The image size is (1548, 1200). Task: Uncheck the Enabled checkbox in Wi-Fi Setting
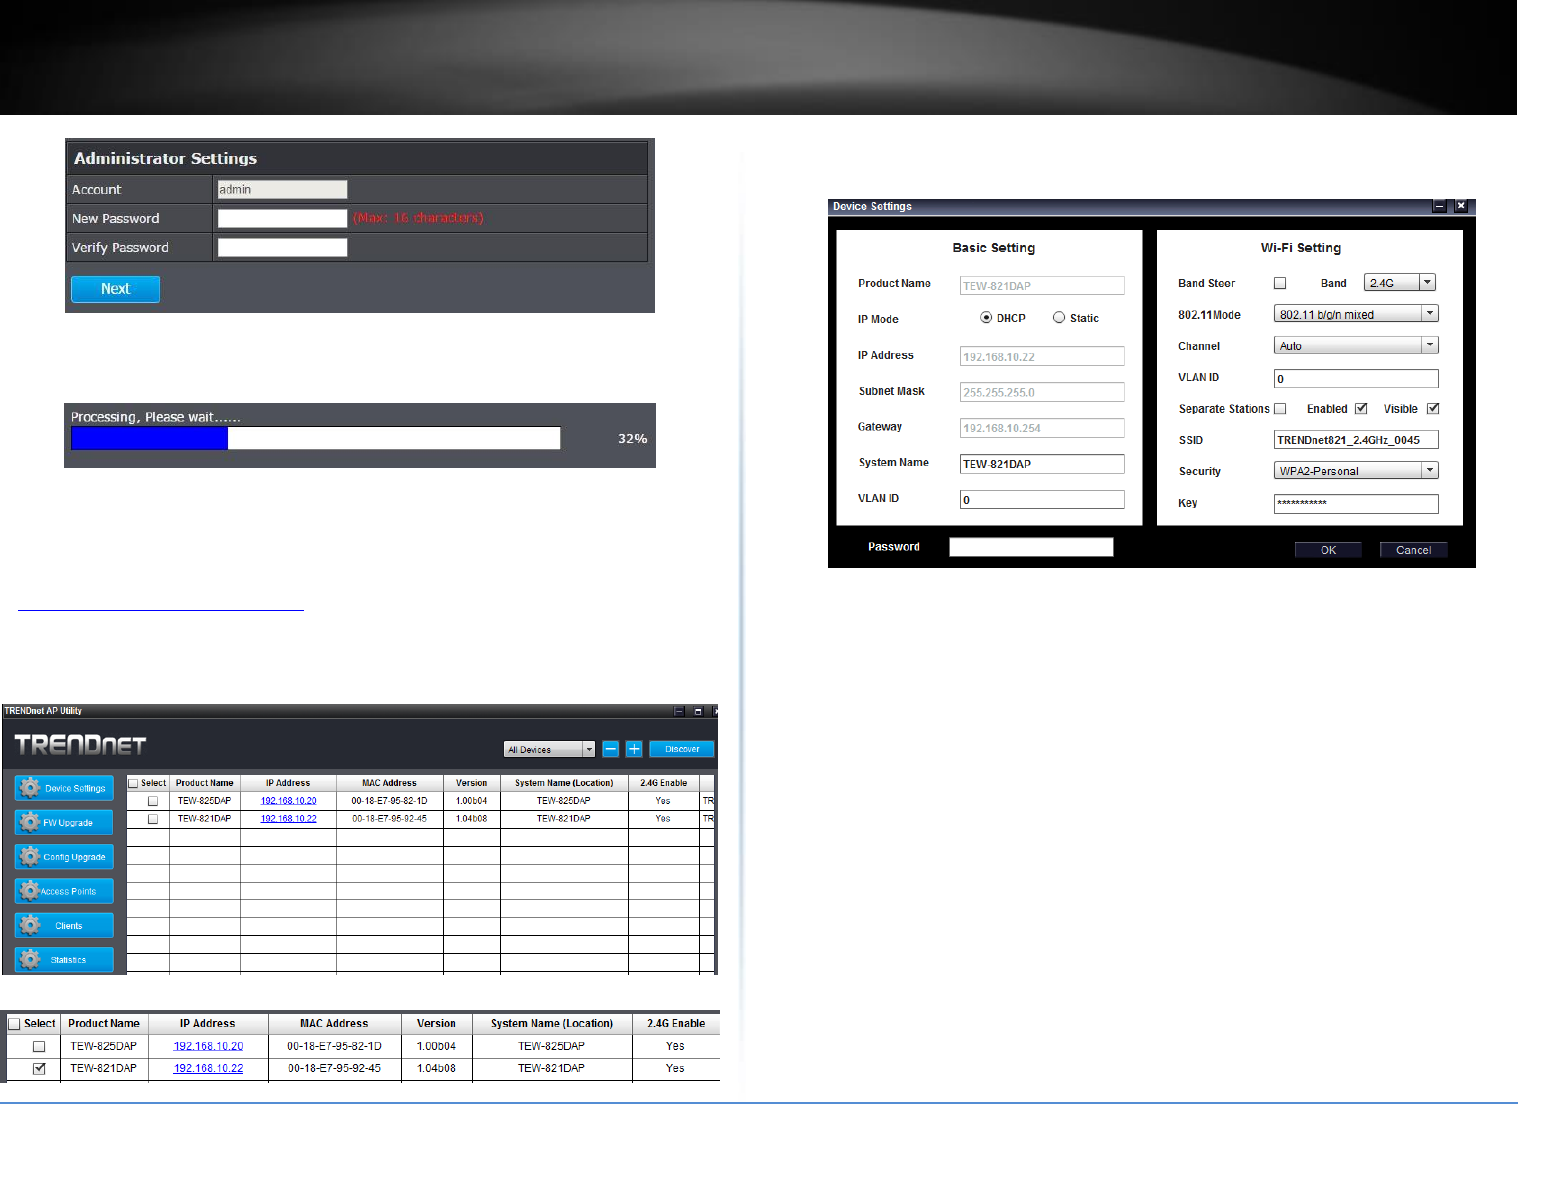1361,409
